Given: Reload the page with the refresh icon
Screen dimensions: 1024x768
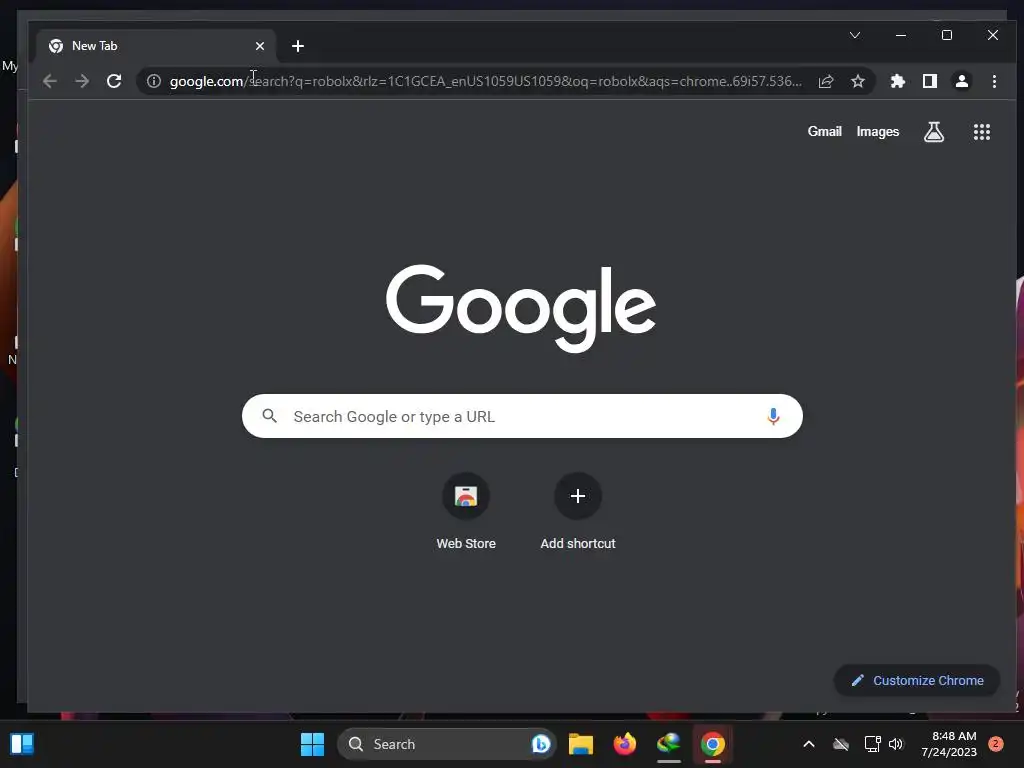Looking at the screenshot, I should (114, 81).
